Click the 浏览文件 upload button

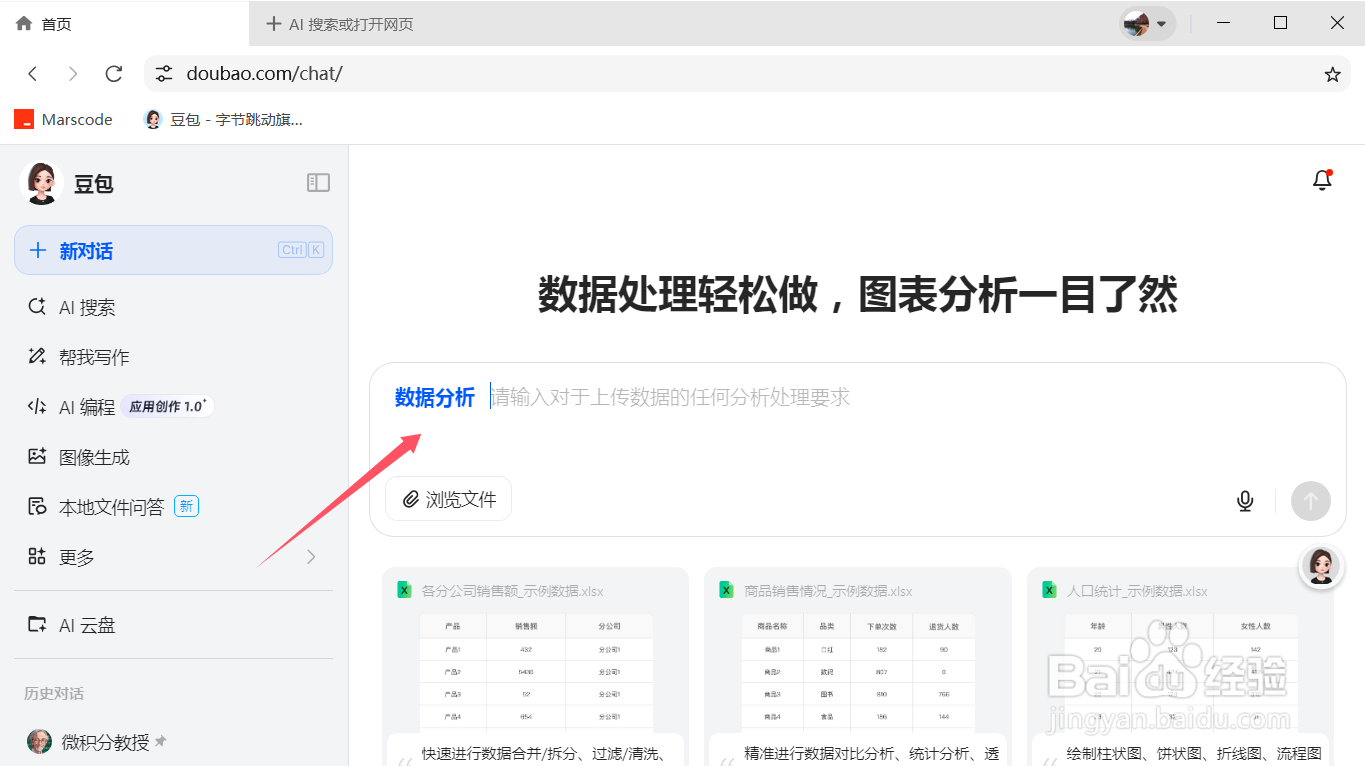tap(448, 499)
